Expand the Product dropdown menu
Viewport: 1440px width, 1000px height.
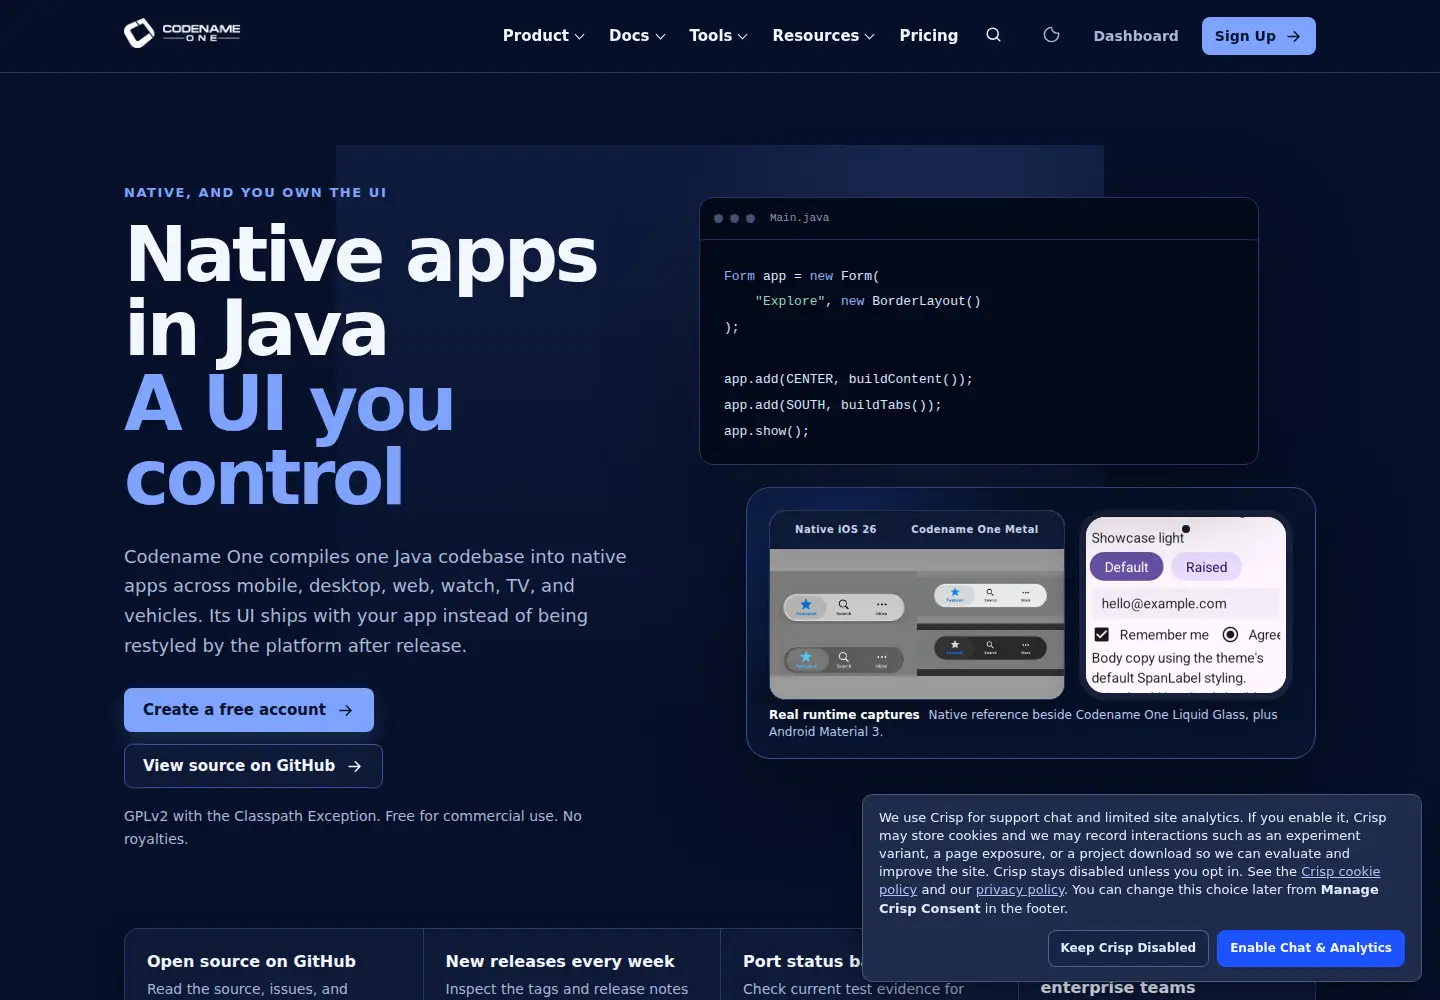click(x=543, y=36)
